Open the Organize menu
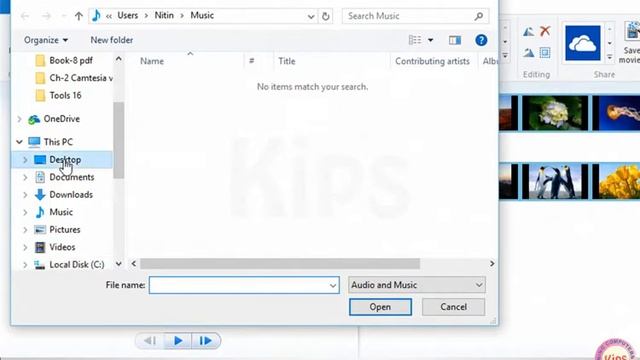 point(46,40)
